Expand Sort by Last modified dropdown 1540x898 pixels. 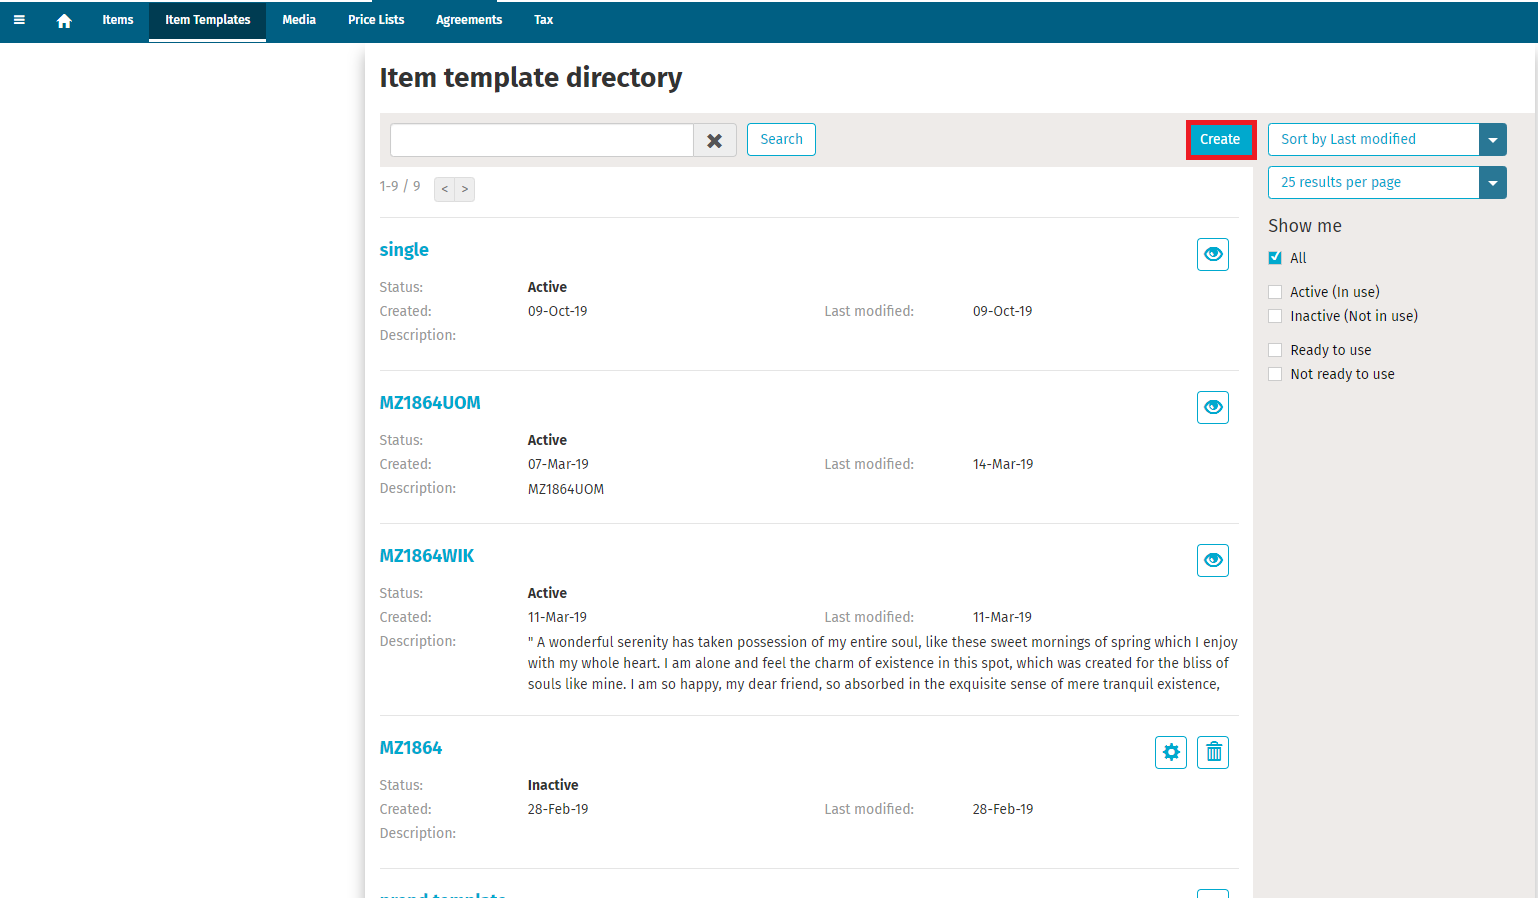pos(1492,140)
